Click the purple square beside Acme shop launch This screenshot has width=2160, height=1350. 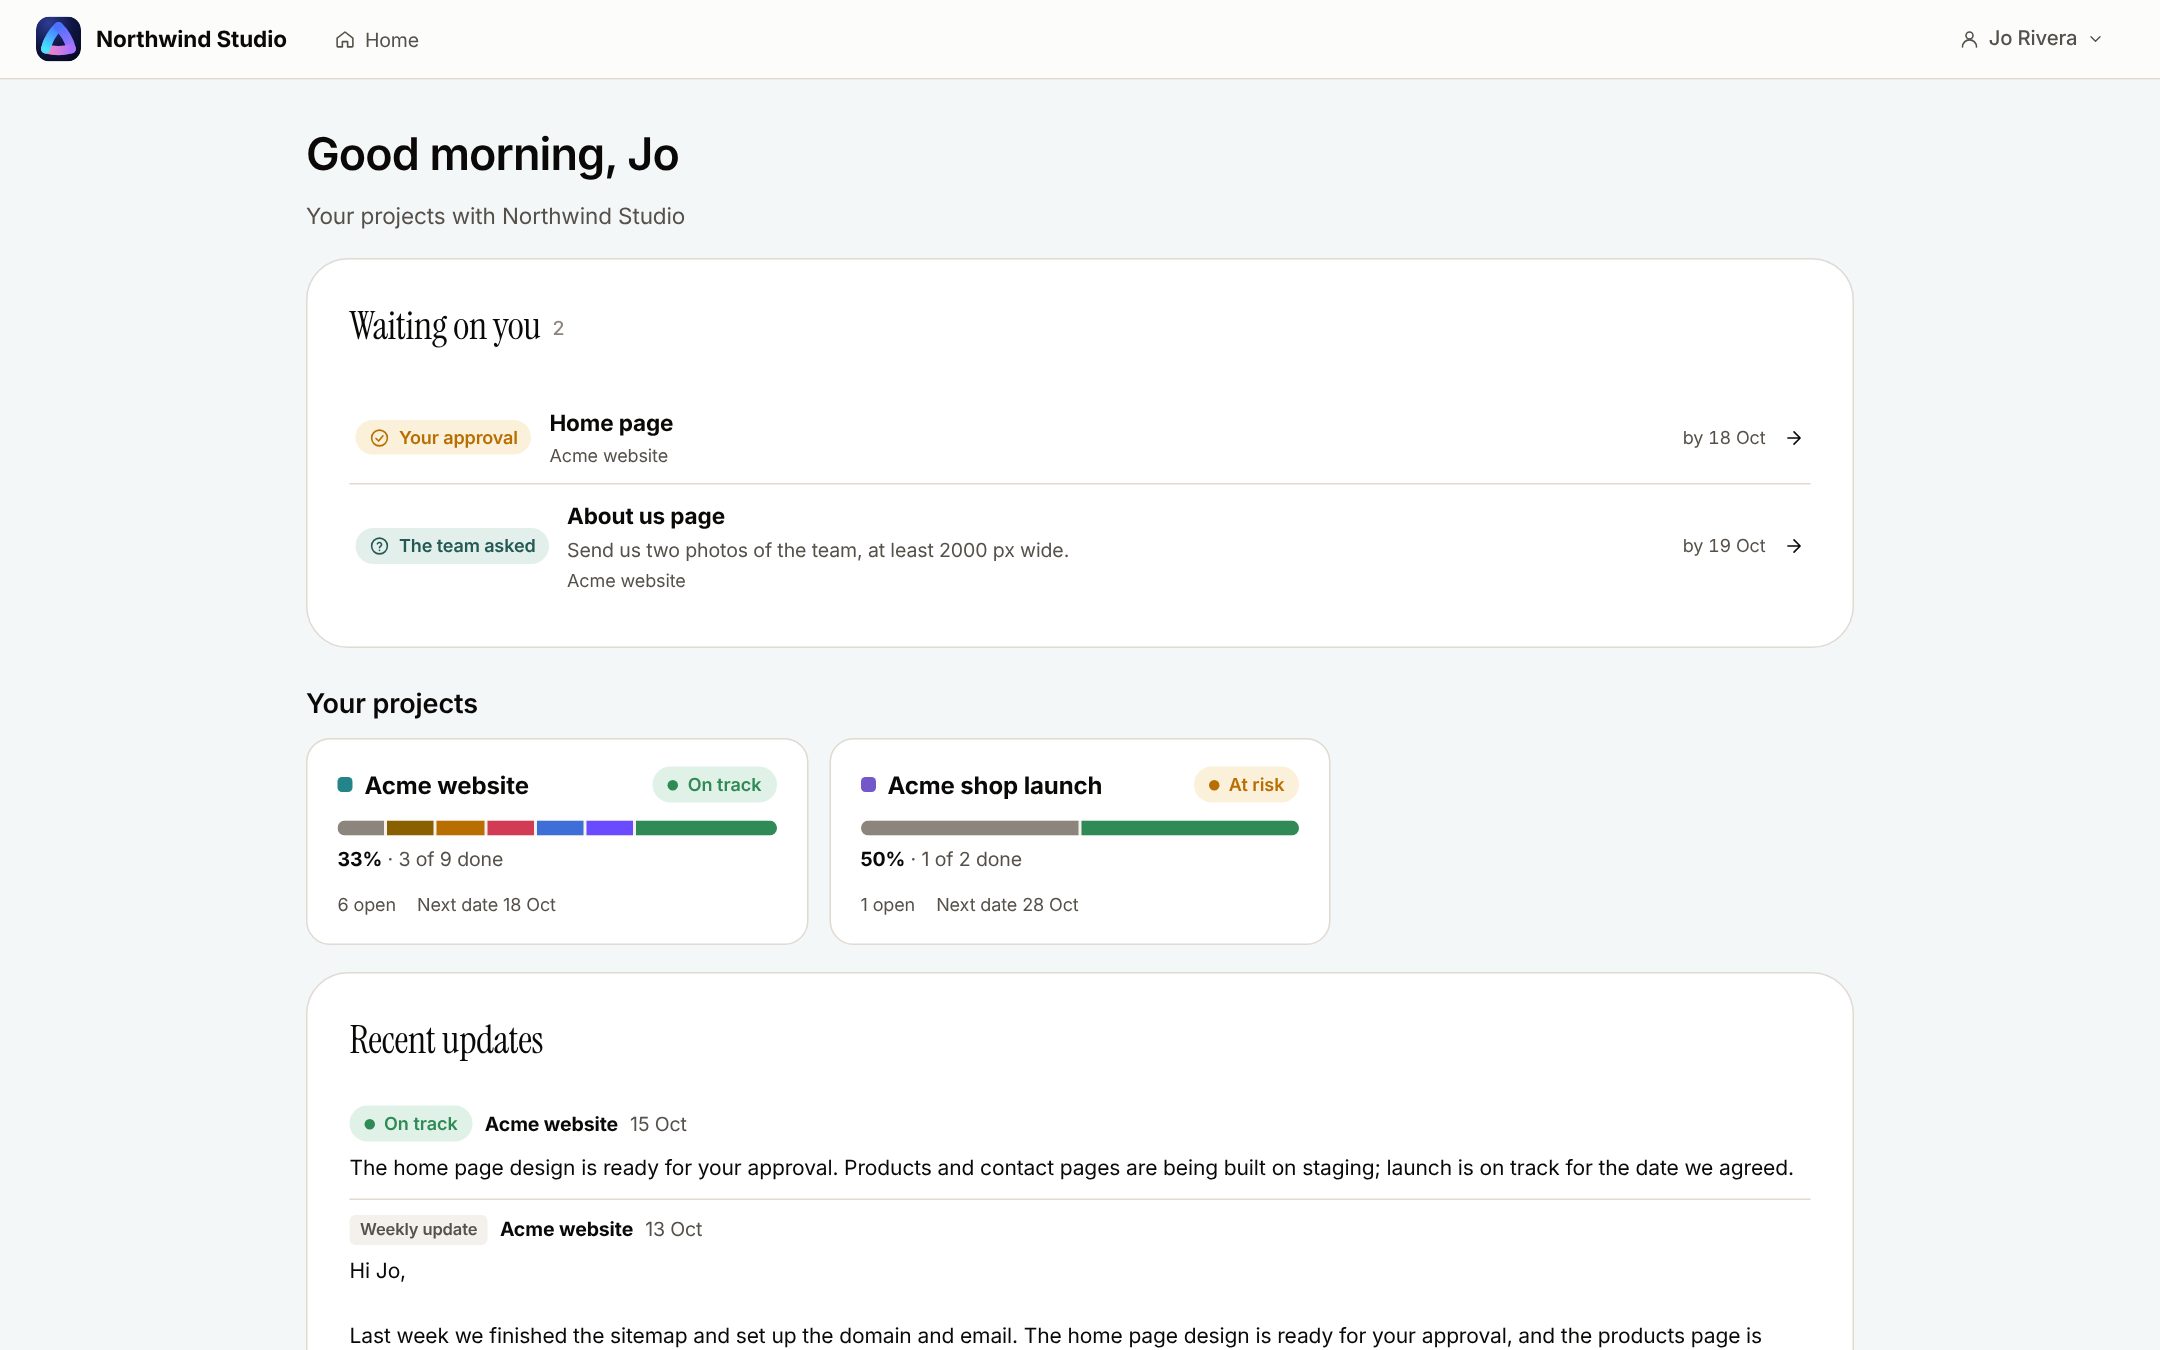click(x=868, y=785)
